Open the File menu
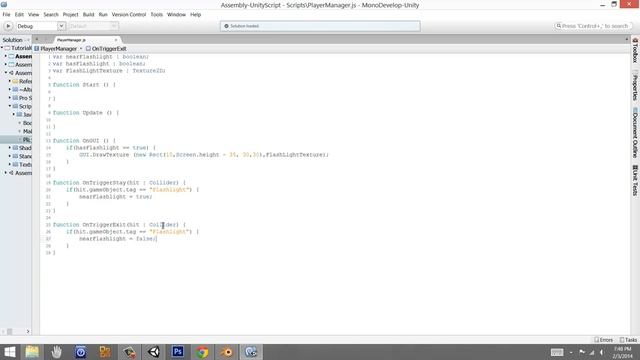The image size is (640, 360). tap(7, 15)
